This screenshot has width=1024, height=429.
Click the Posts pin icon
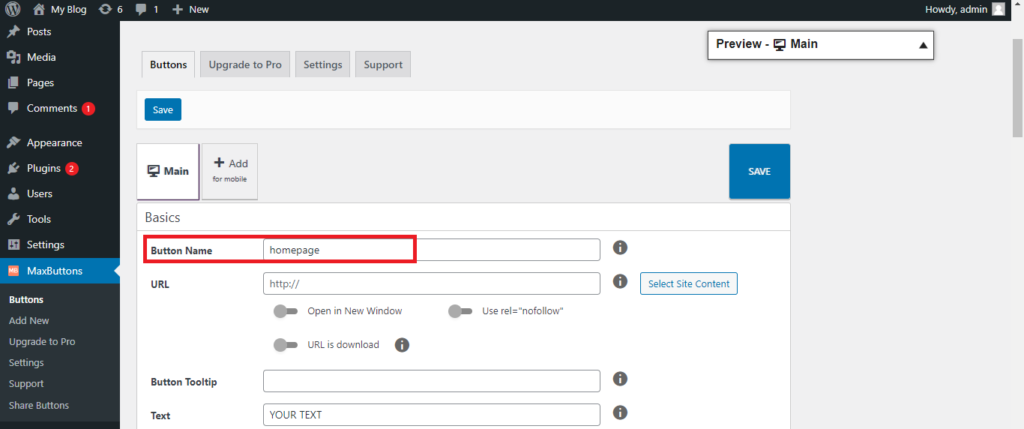coord(13,31)
